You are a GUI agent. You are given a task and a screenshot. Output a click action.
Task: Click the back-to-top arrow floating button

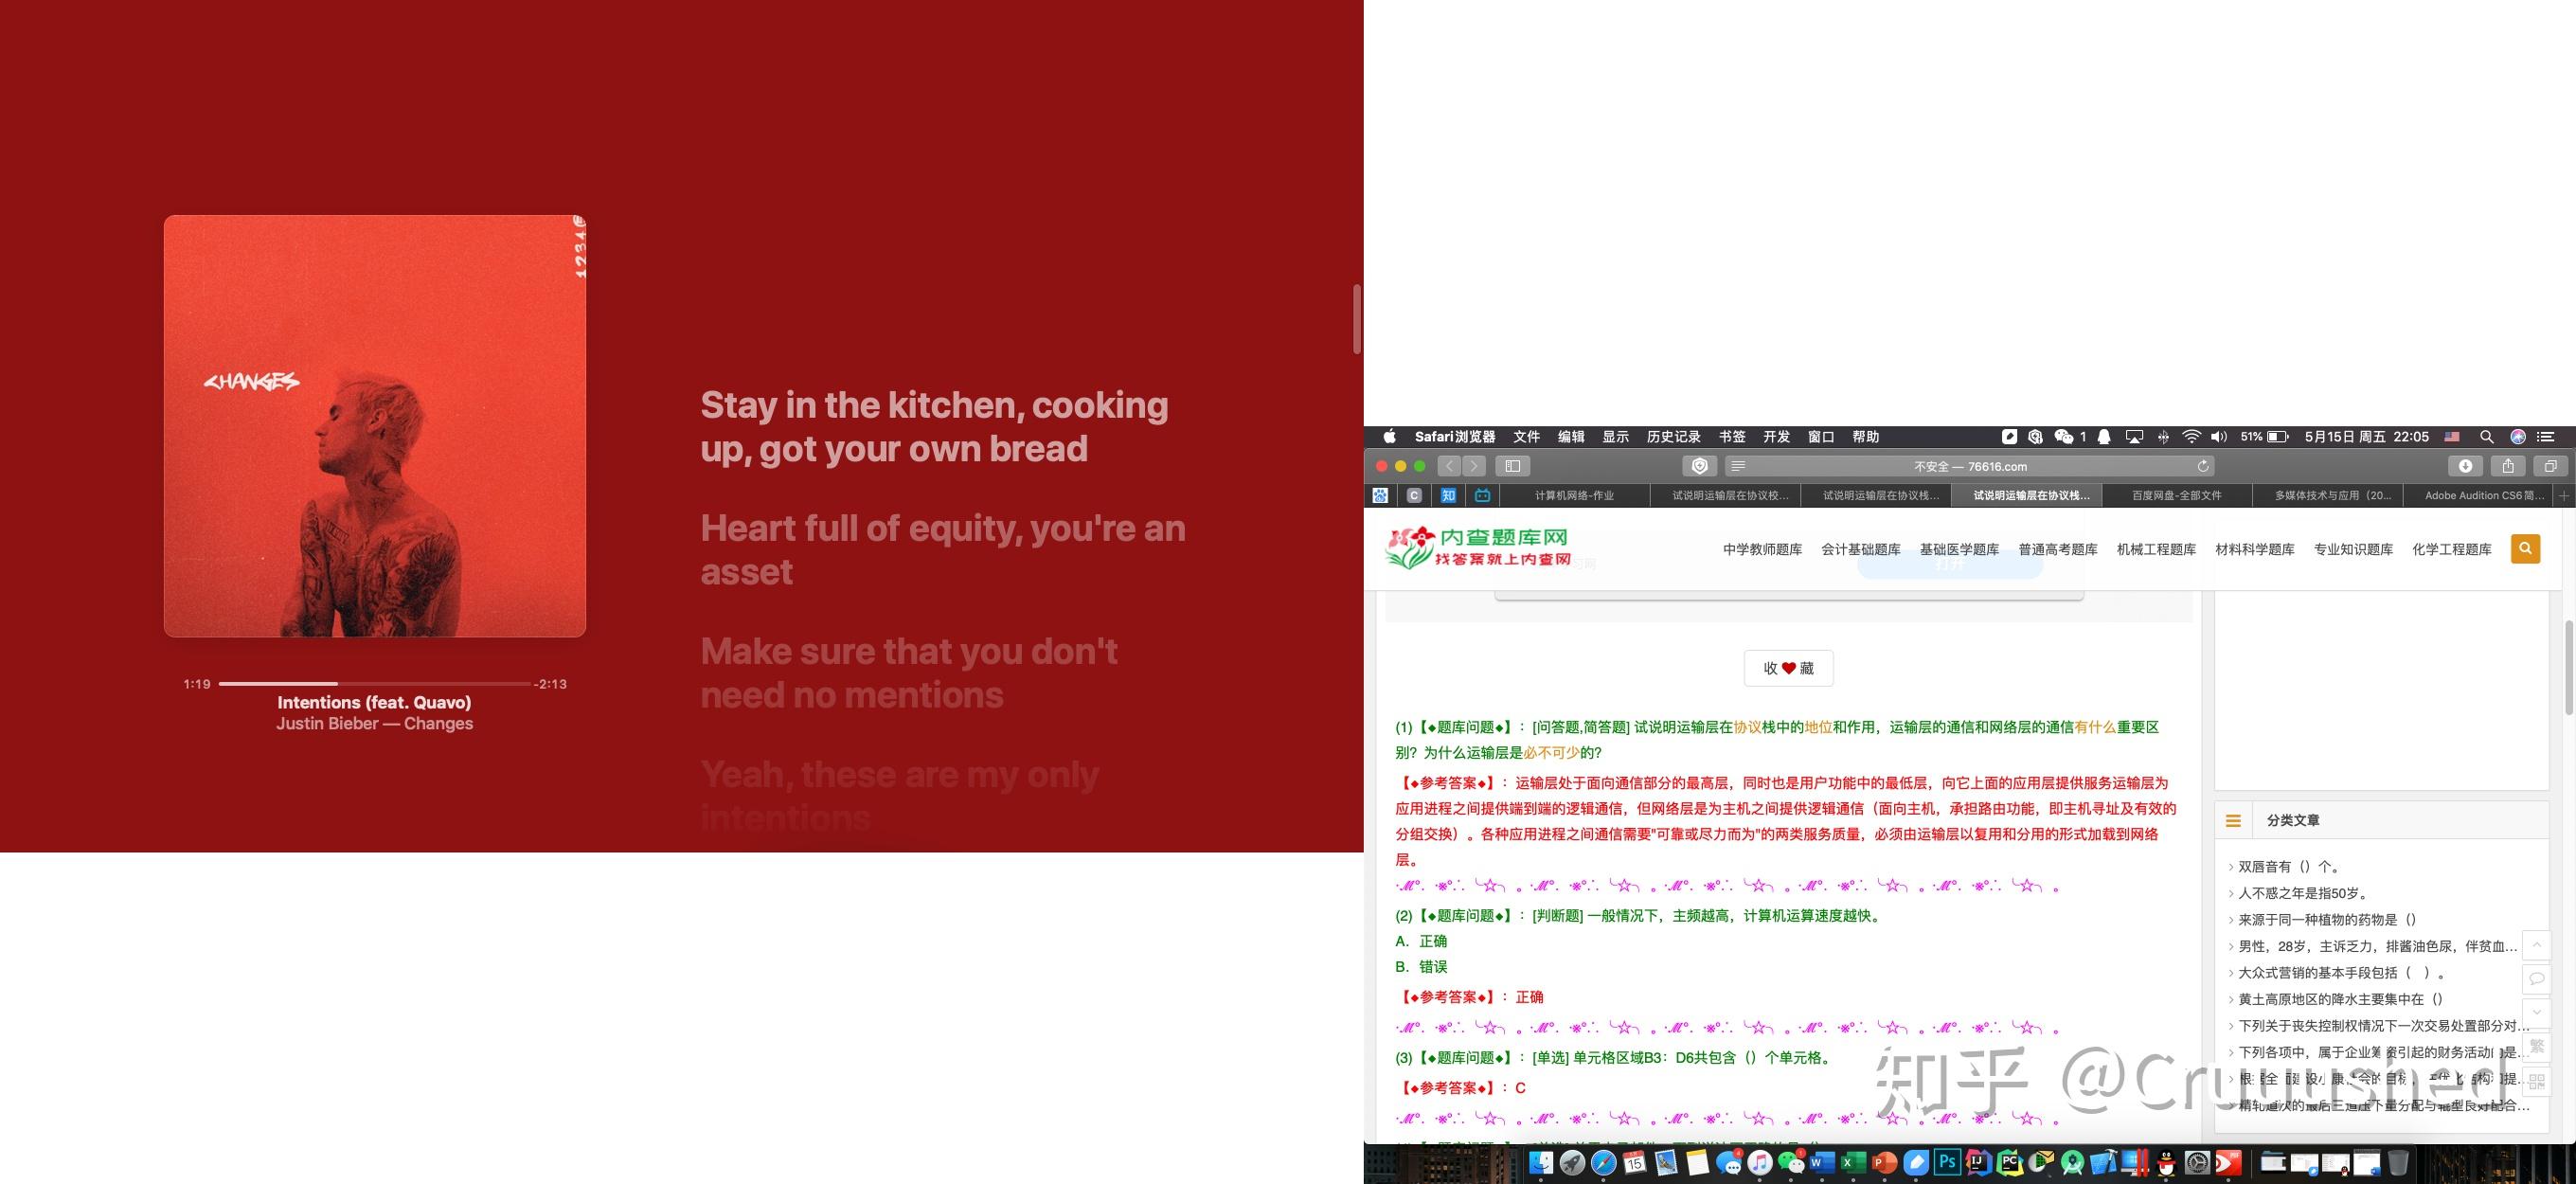click(x=2536, y=945)
